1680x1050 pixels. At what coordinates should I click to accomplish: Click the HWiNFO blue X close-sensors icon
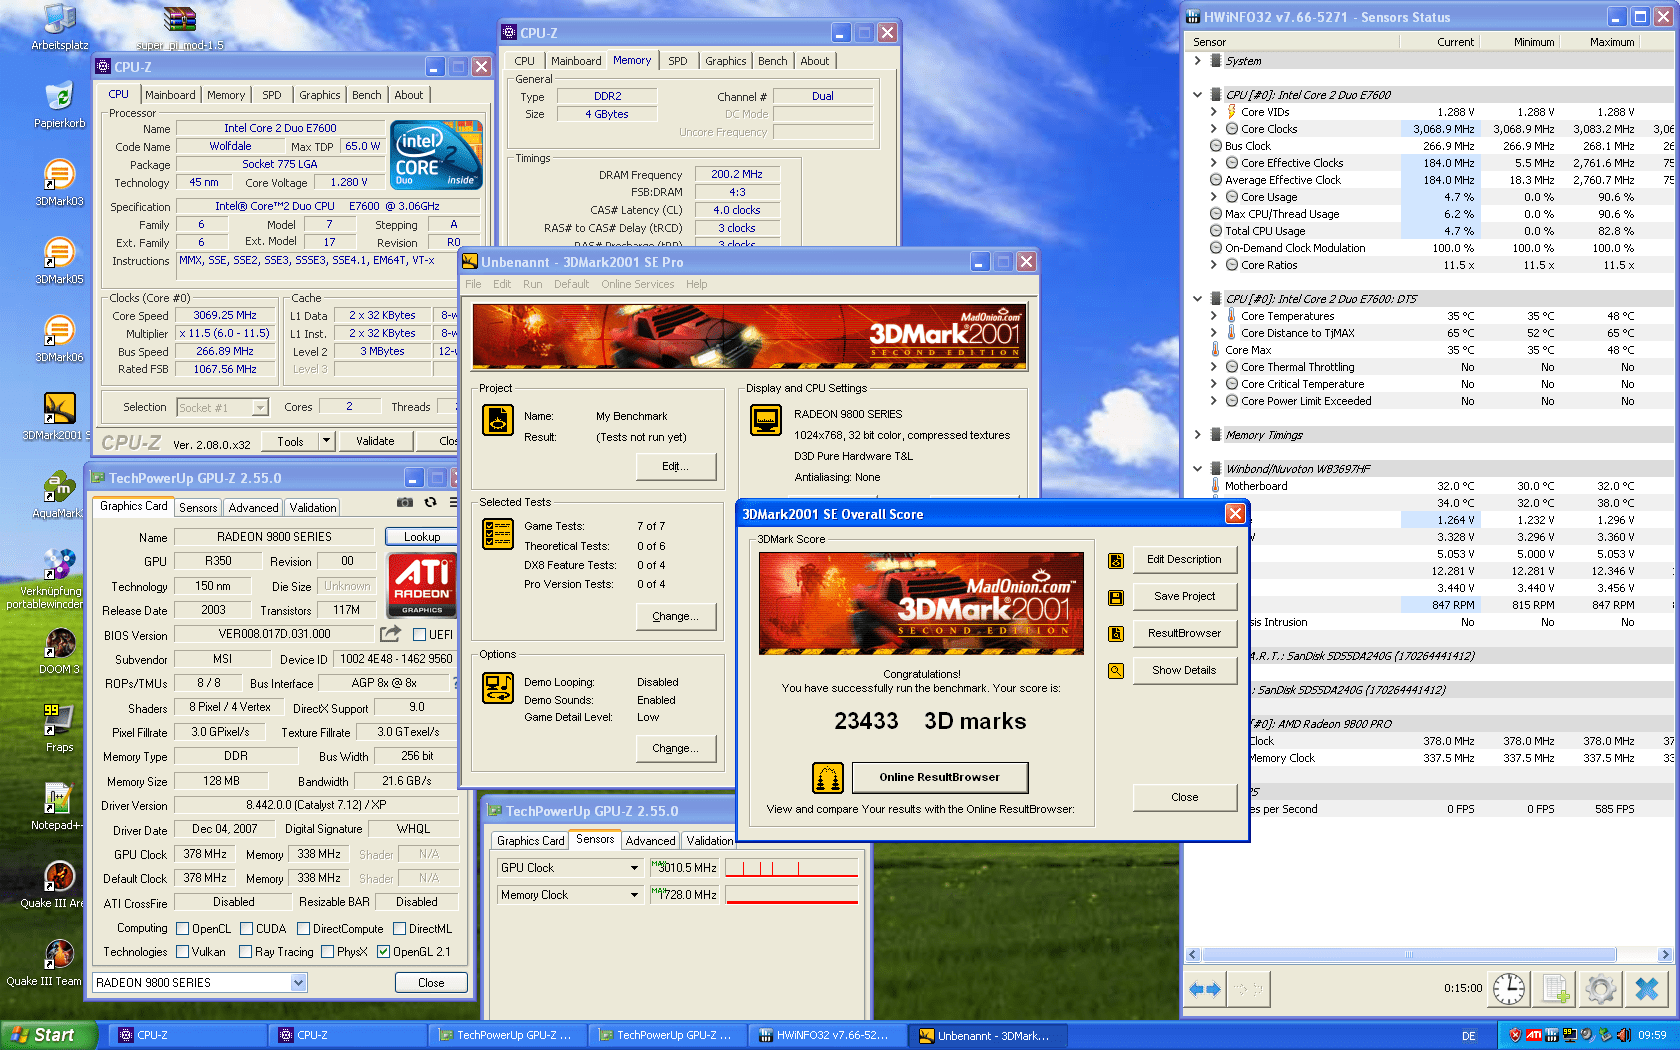(1647, 989)
